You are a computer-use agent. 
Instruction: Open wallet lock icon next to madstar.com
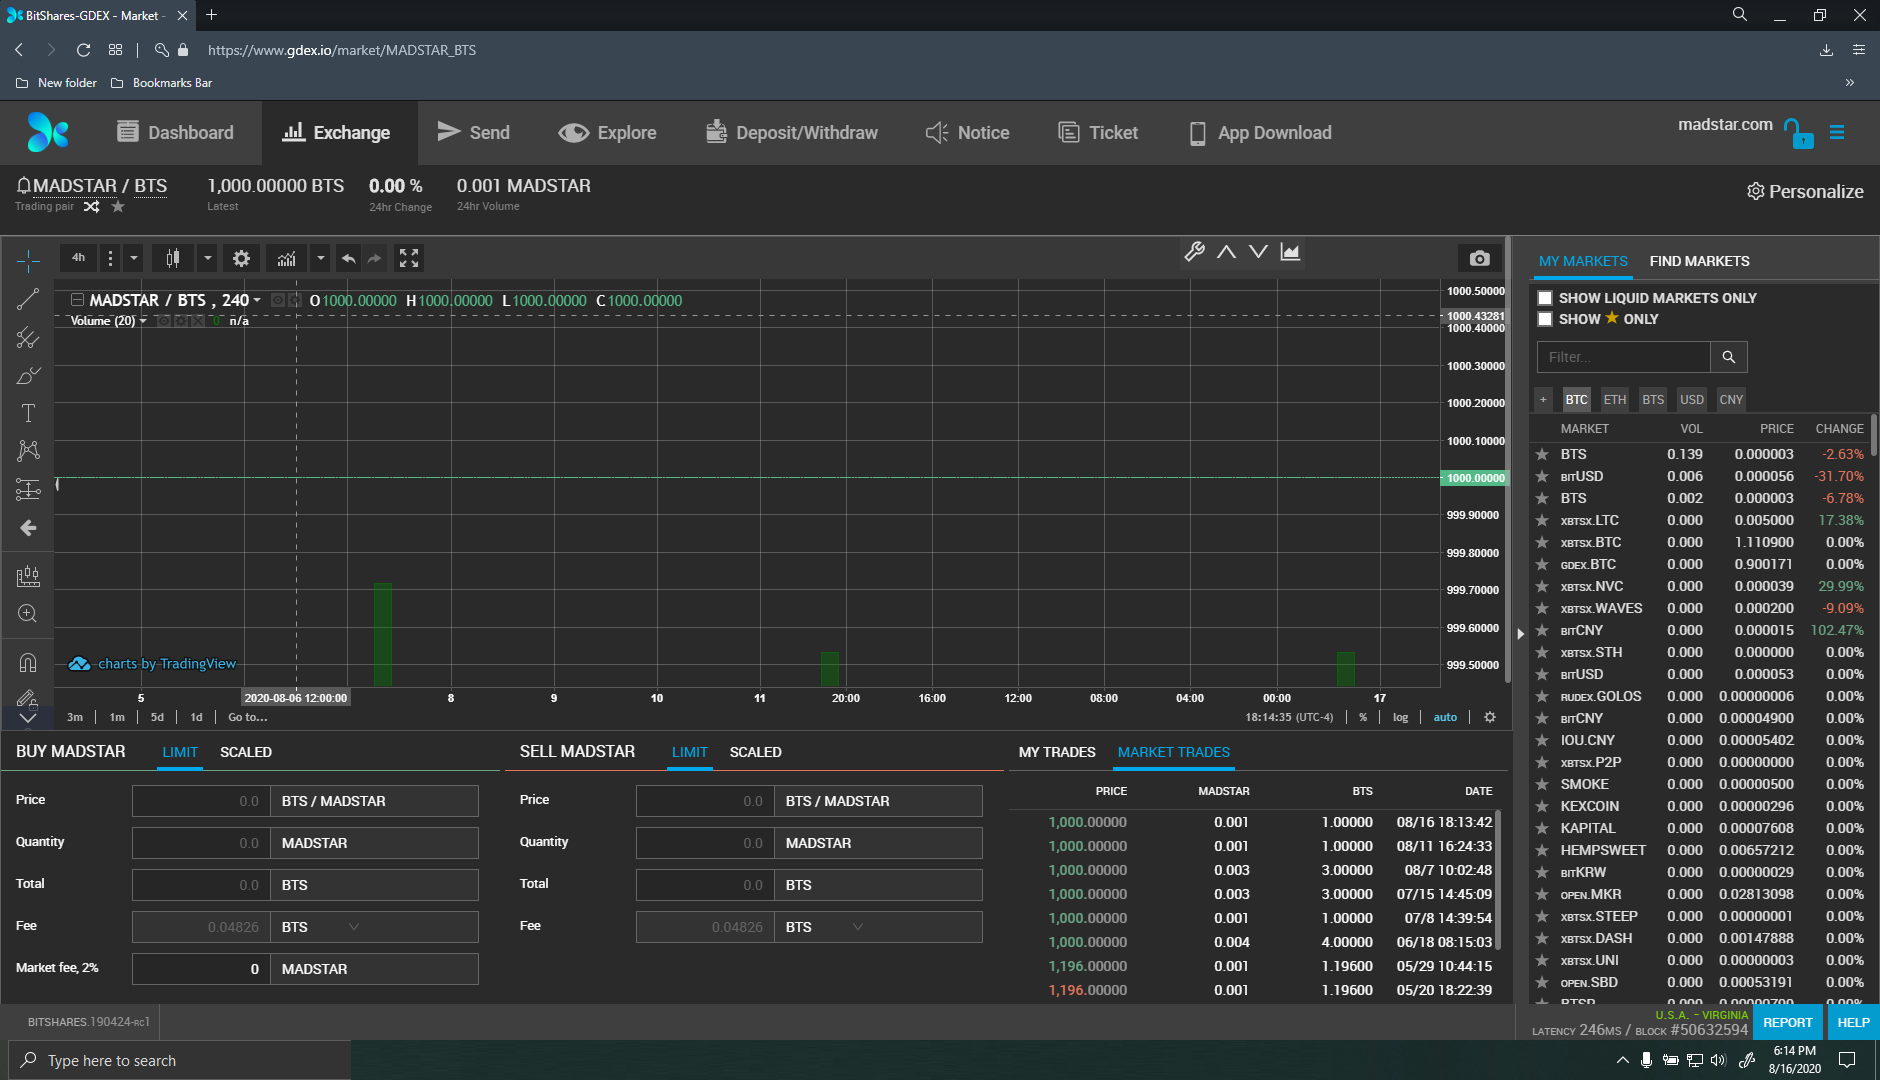pyautogui.click(x=1798, y=133)
